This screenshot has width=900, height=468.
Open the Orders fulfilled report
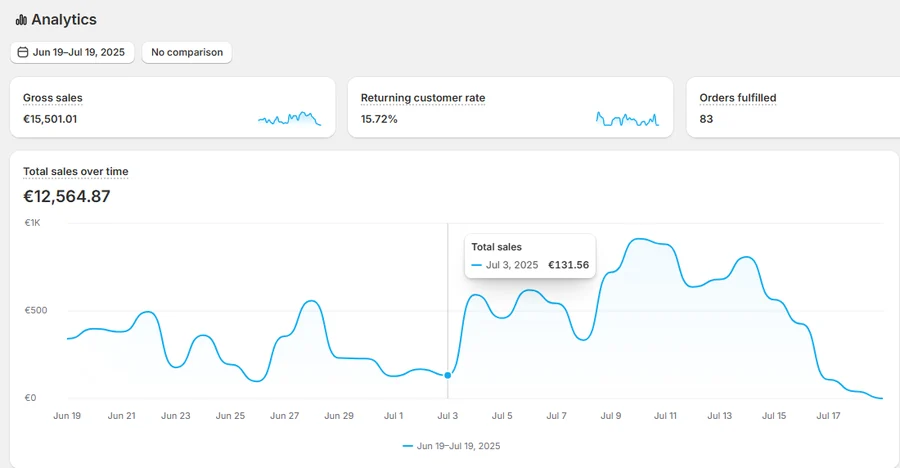[x=738, y=98]
